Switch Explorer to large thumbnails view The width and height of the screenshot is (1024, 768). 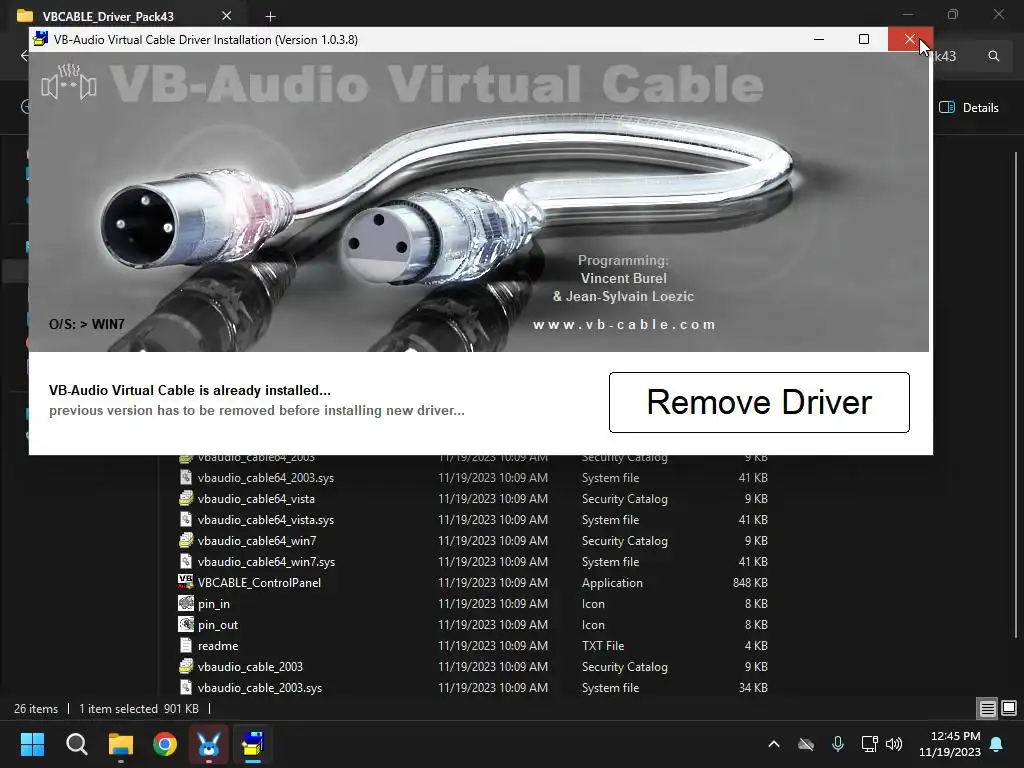click(1009, 708)
